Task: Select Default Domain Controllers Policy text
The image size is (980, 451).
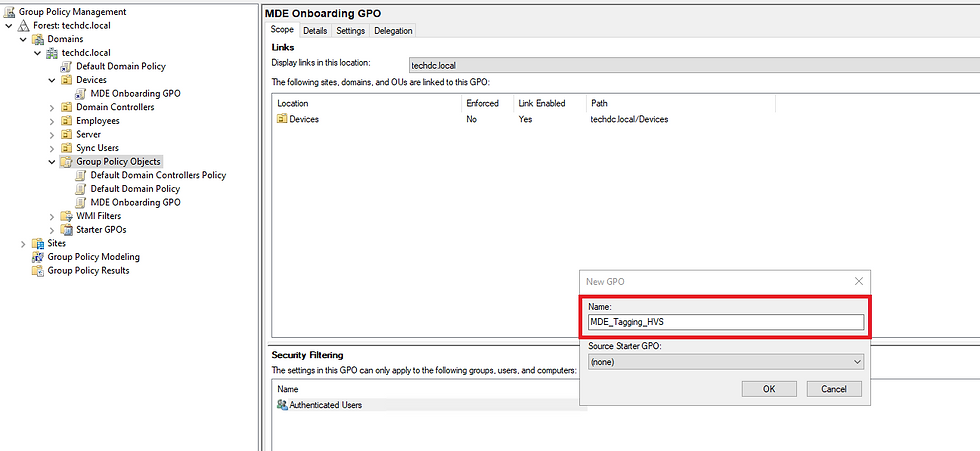Action: (158, 176)
